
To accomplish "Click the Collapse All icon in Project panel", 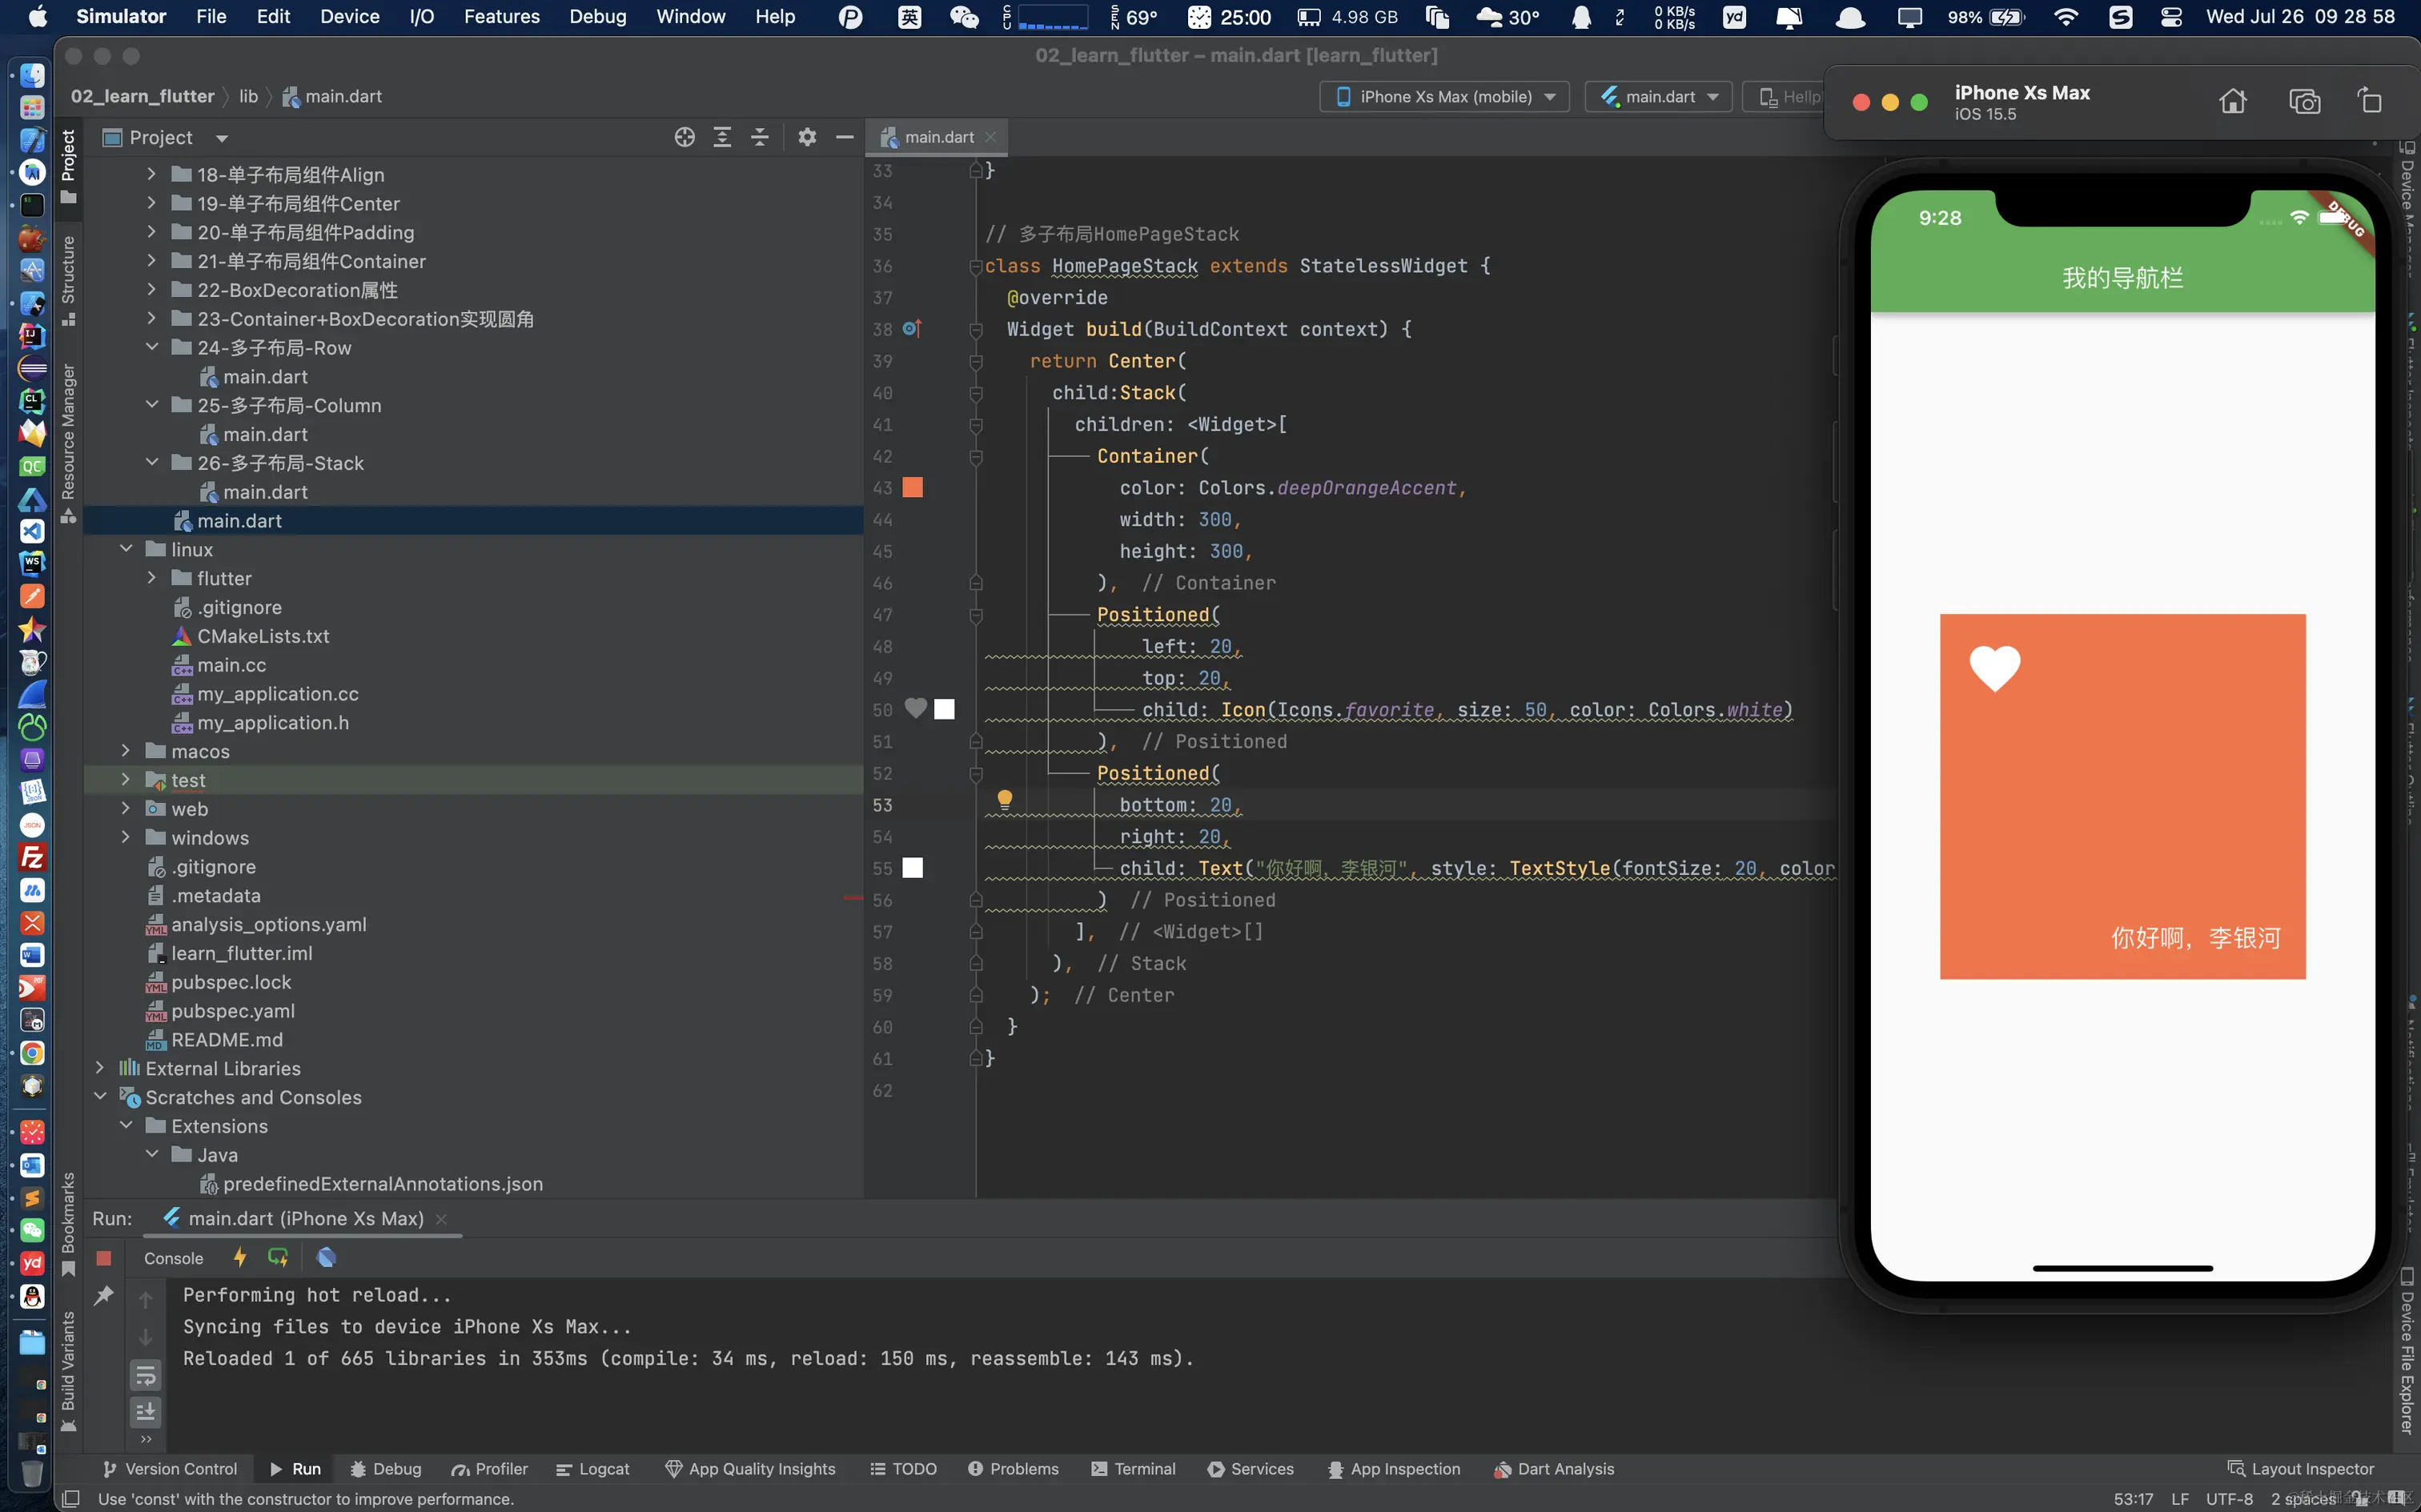I will (x=760, y=137).
